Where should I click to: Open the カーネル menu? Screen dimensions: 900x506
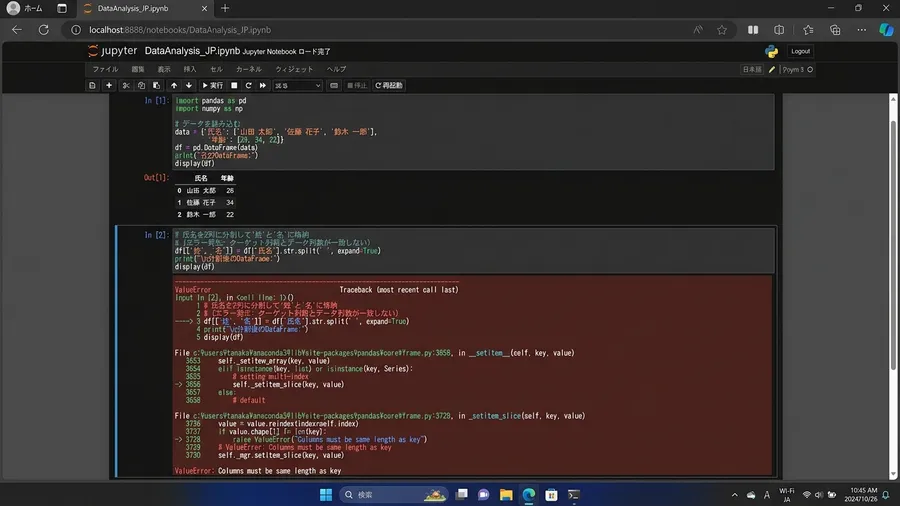(249, 69)
